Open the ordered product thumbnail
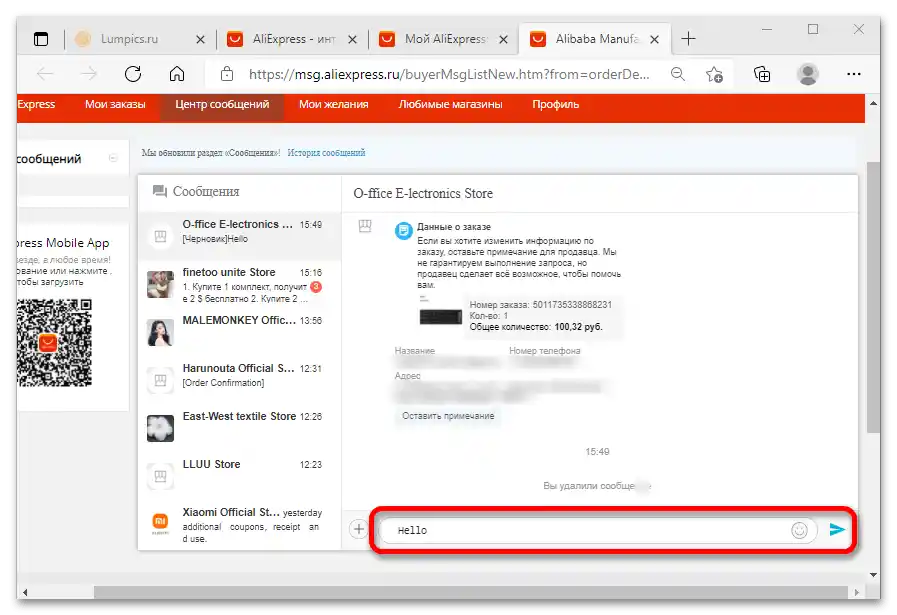This screenshot has height=615, width=897. [440, 316]
